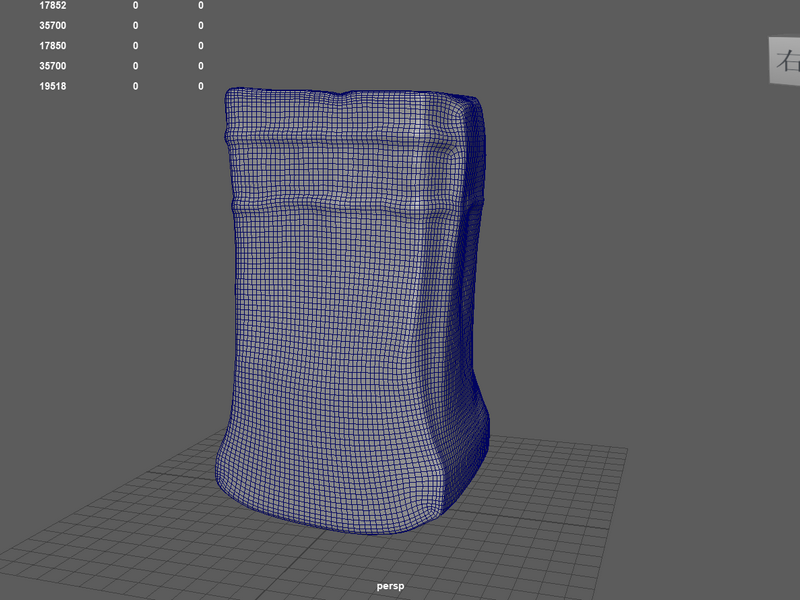Click the persp camera label
The height and width of the screenshot is (600, 800).
390,586
